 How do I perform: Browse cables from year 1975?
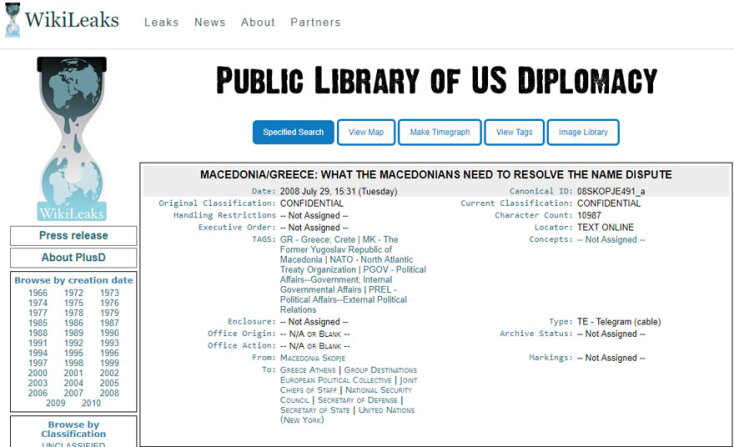[73, 303]
